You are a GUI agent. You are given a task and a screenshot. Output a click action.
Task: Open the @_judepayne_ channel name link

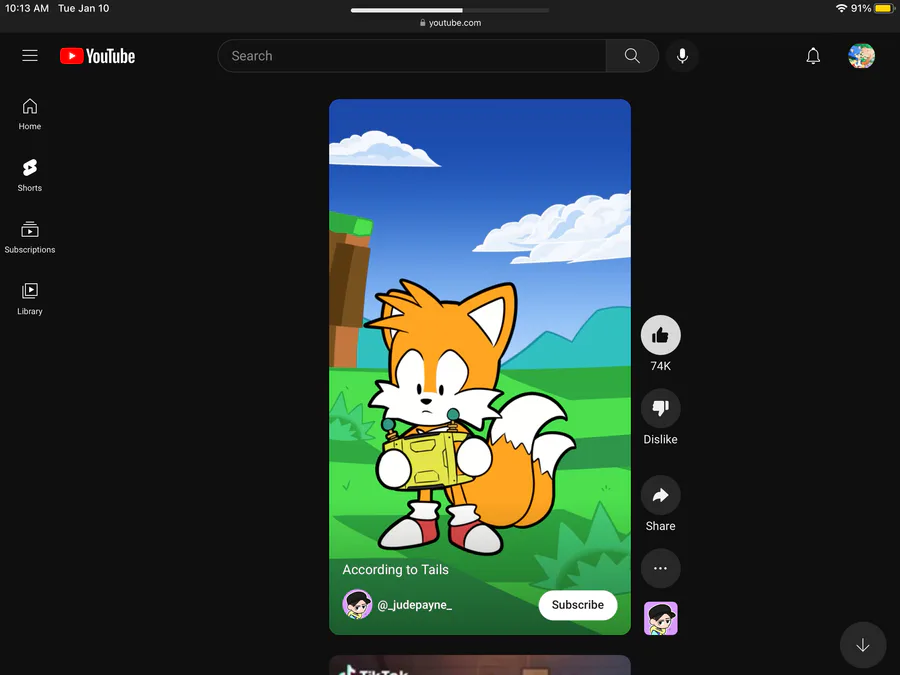tap(414, 605)
